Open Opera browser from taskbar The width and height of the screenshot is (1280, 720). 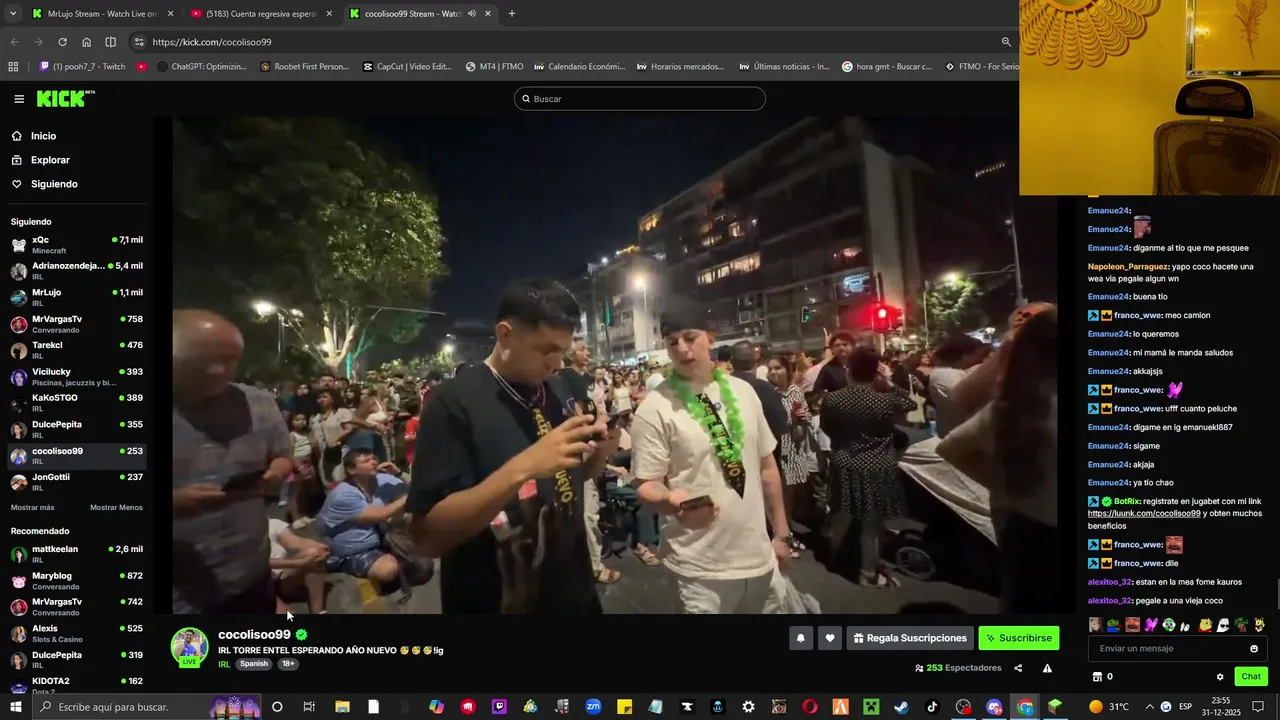coord(810,707)
